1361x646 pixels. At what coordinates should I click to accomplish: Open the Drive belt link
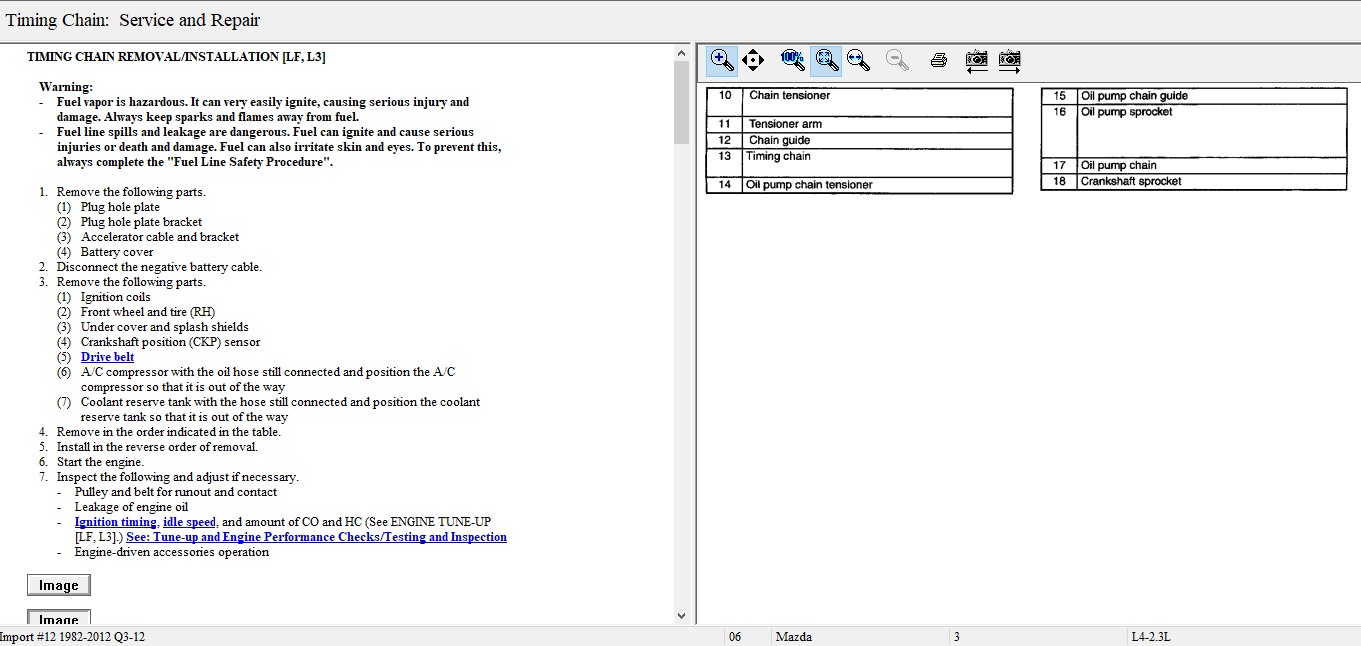coord(107,357)
